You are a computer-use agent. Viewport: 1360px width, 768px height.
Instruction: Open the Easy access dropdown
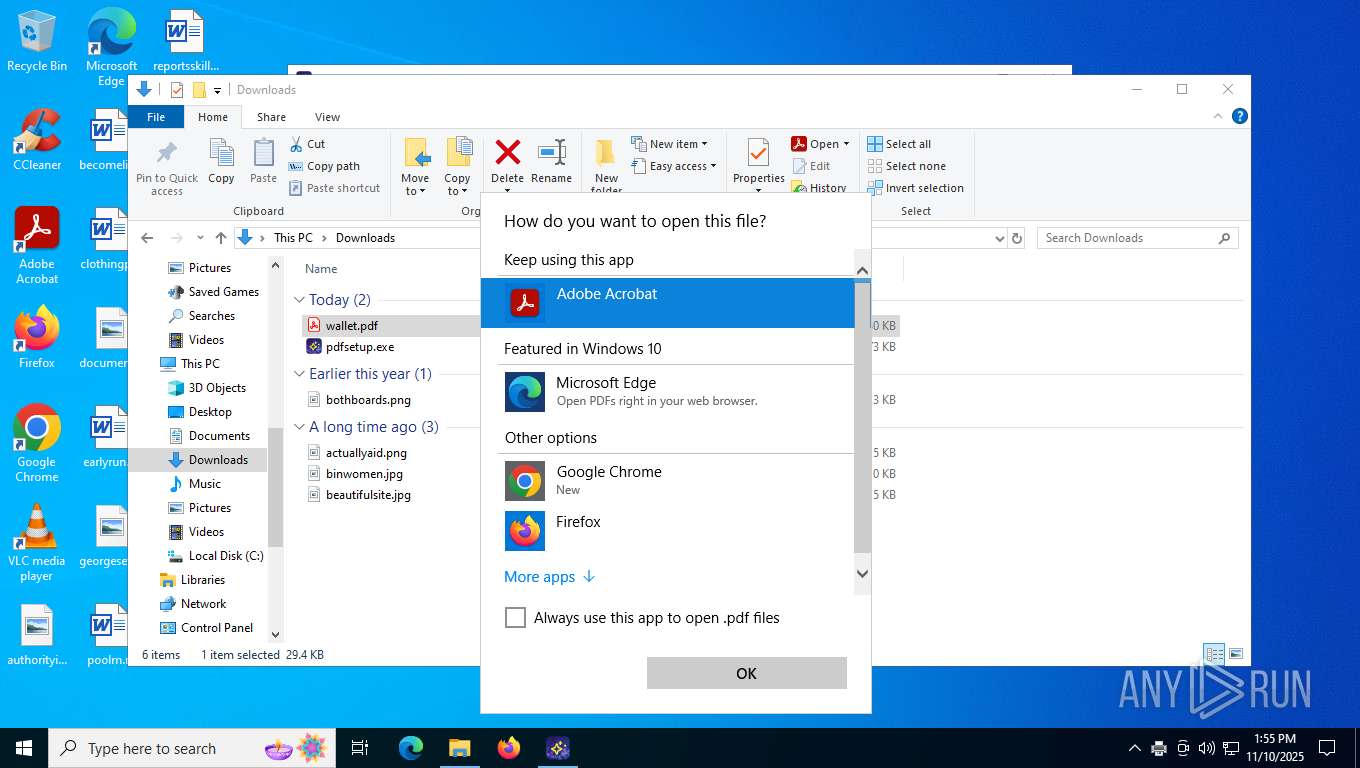(675, 166)
